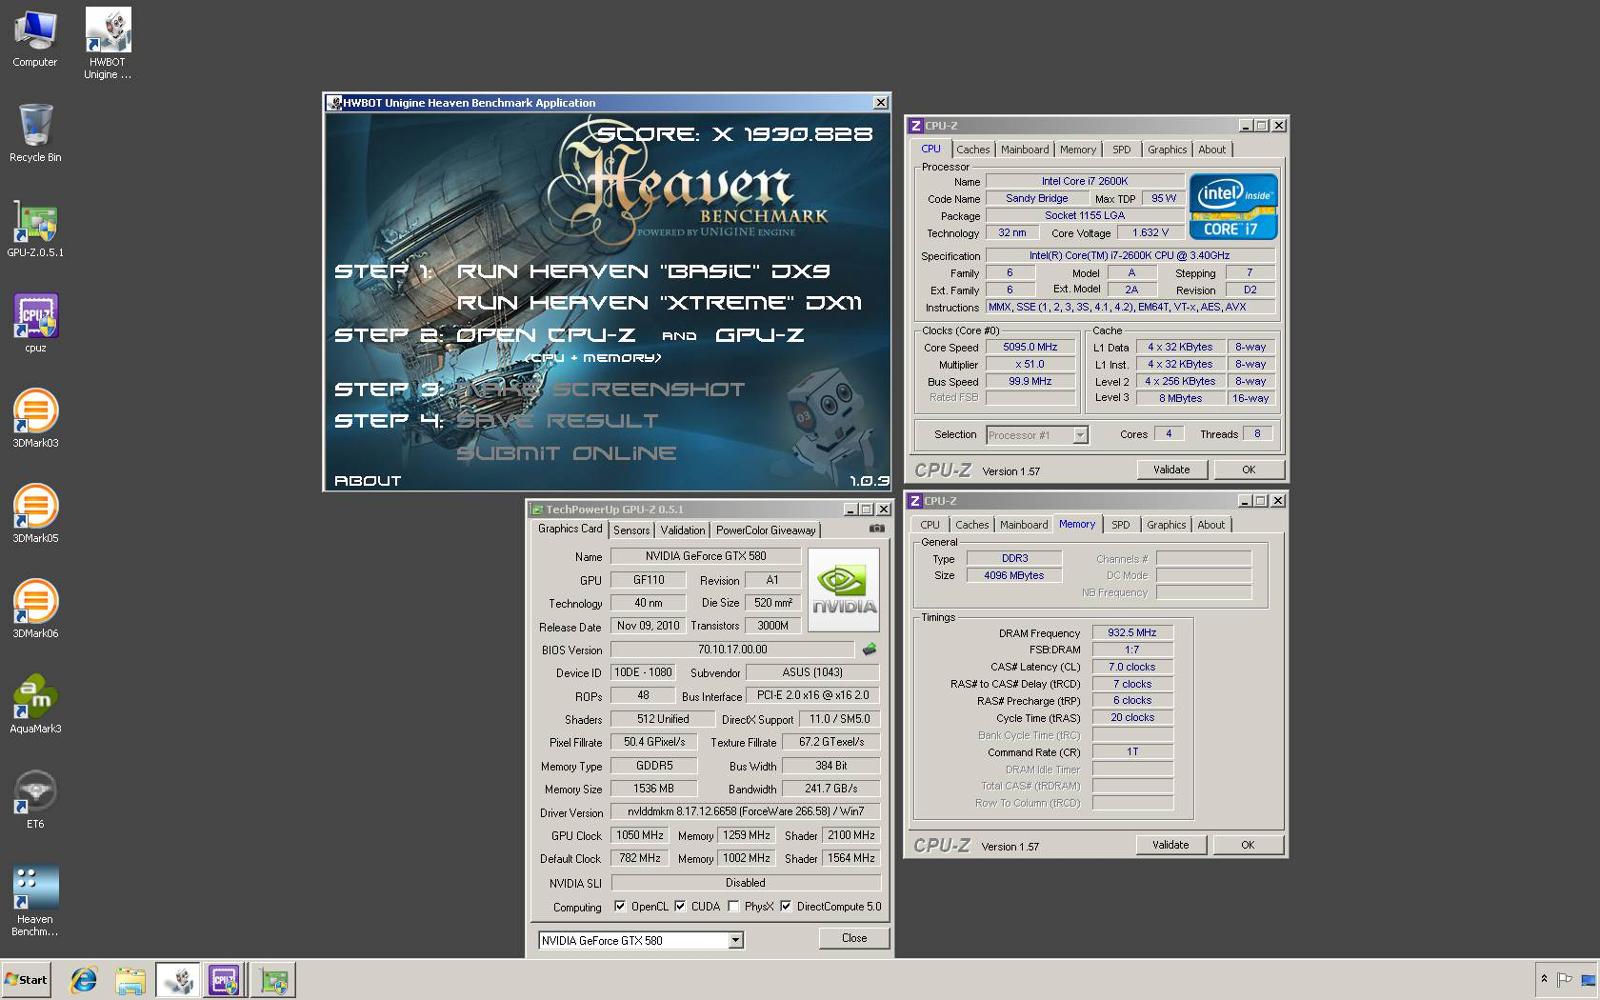Launch cpuz desktop shortcut
The width and height of the screenshot is (1600, 1000).
[x=35, y=323]
